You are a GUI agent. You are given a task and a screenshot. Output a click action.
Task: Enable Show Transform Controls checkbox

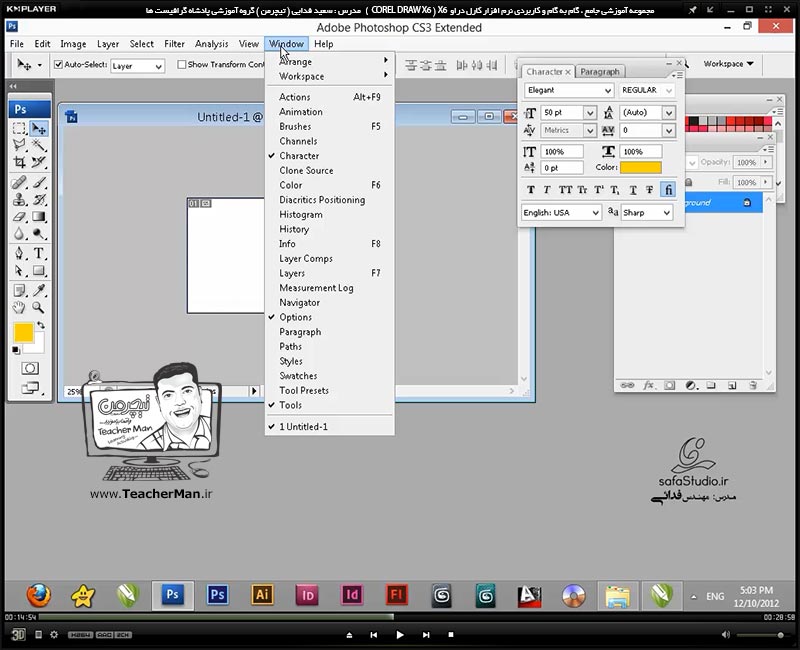click(182, 64)
